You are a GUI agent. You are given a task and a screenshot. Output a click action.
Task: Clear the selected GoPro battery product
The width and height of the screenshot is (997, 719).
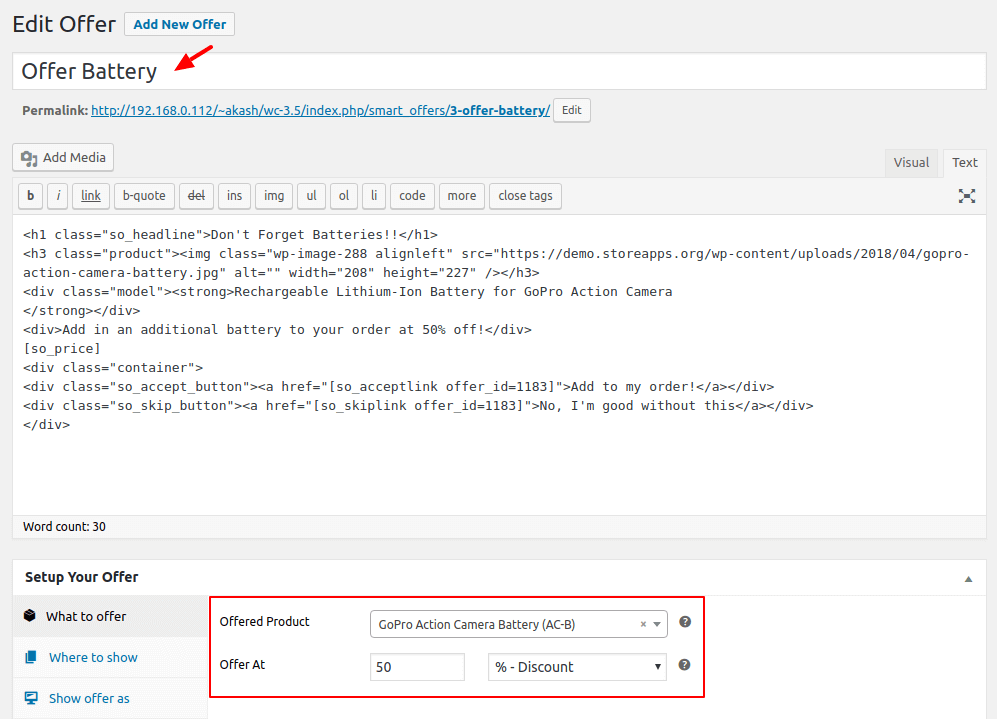click(x=643, y=624)
